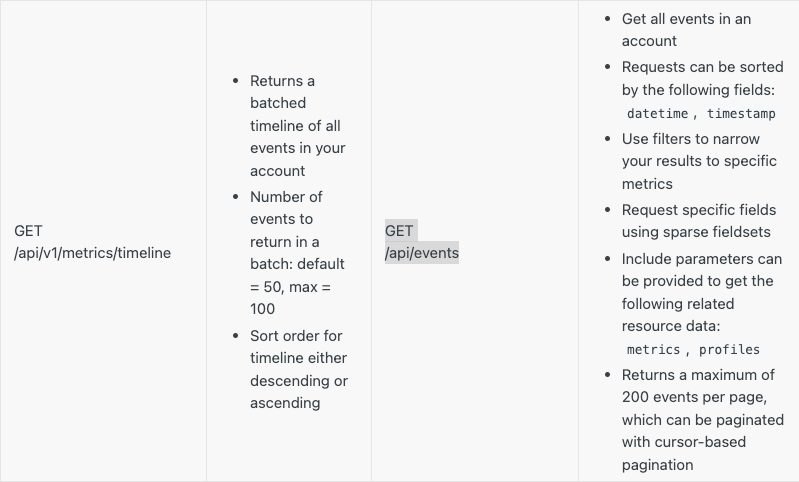Screen dimensions: 799x482
Task: Click the metrics code label
Action: tap(653, 350)
